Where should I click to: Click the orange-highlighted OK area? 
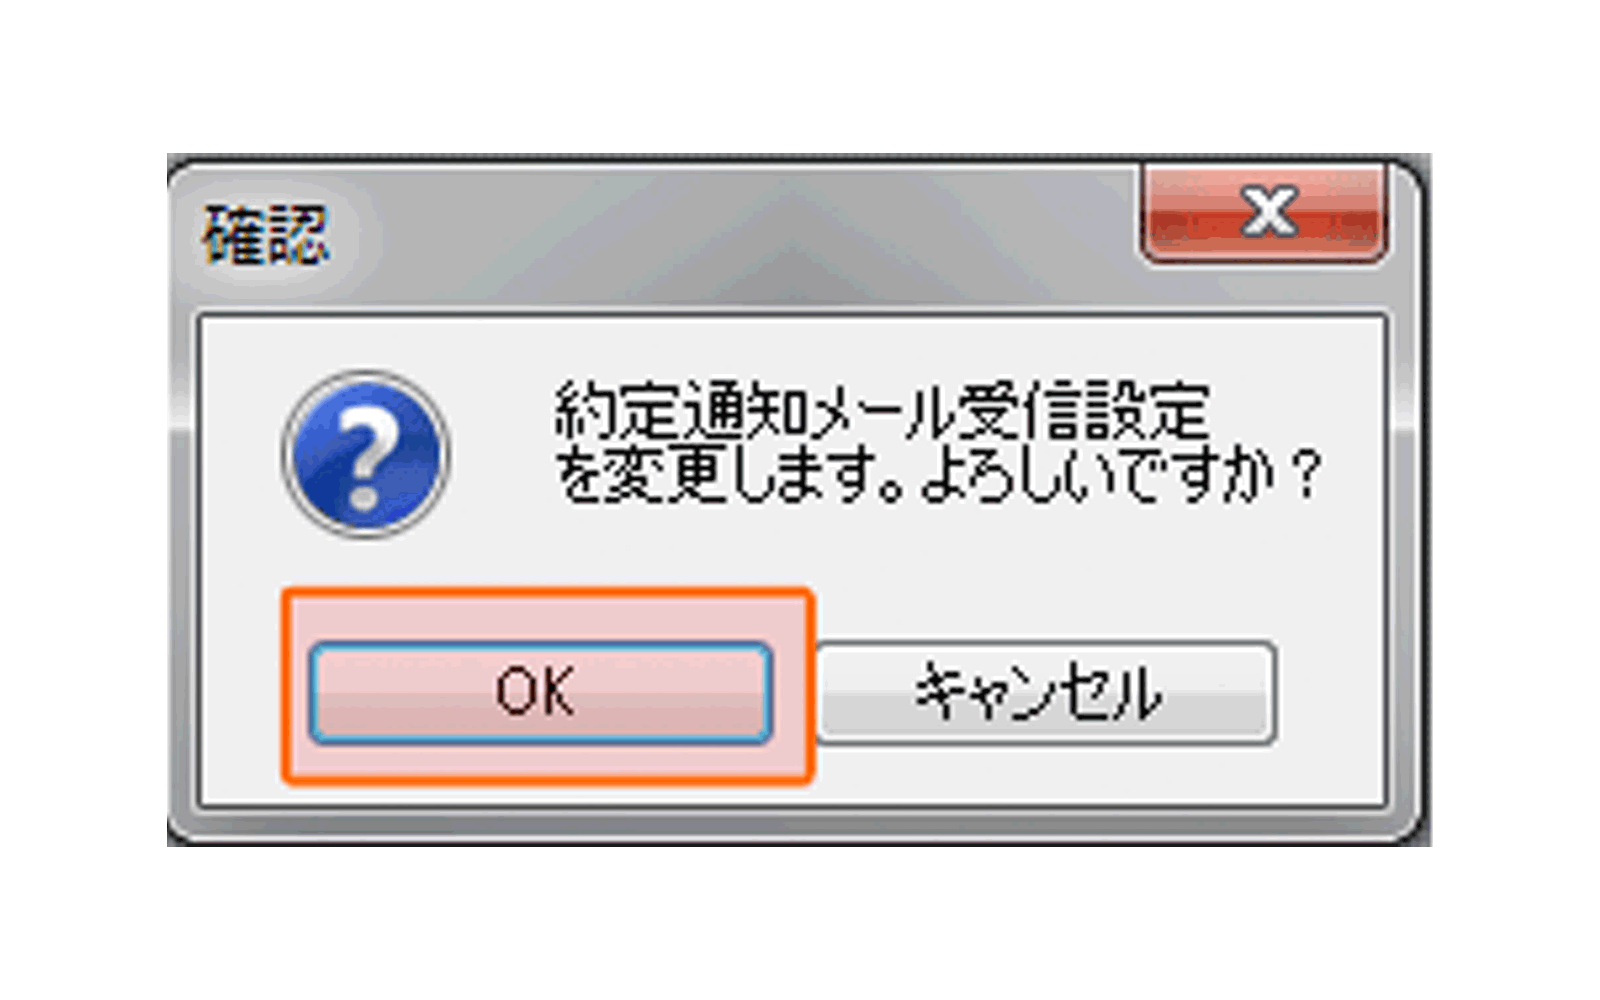coord(548,686)
